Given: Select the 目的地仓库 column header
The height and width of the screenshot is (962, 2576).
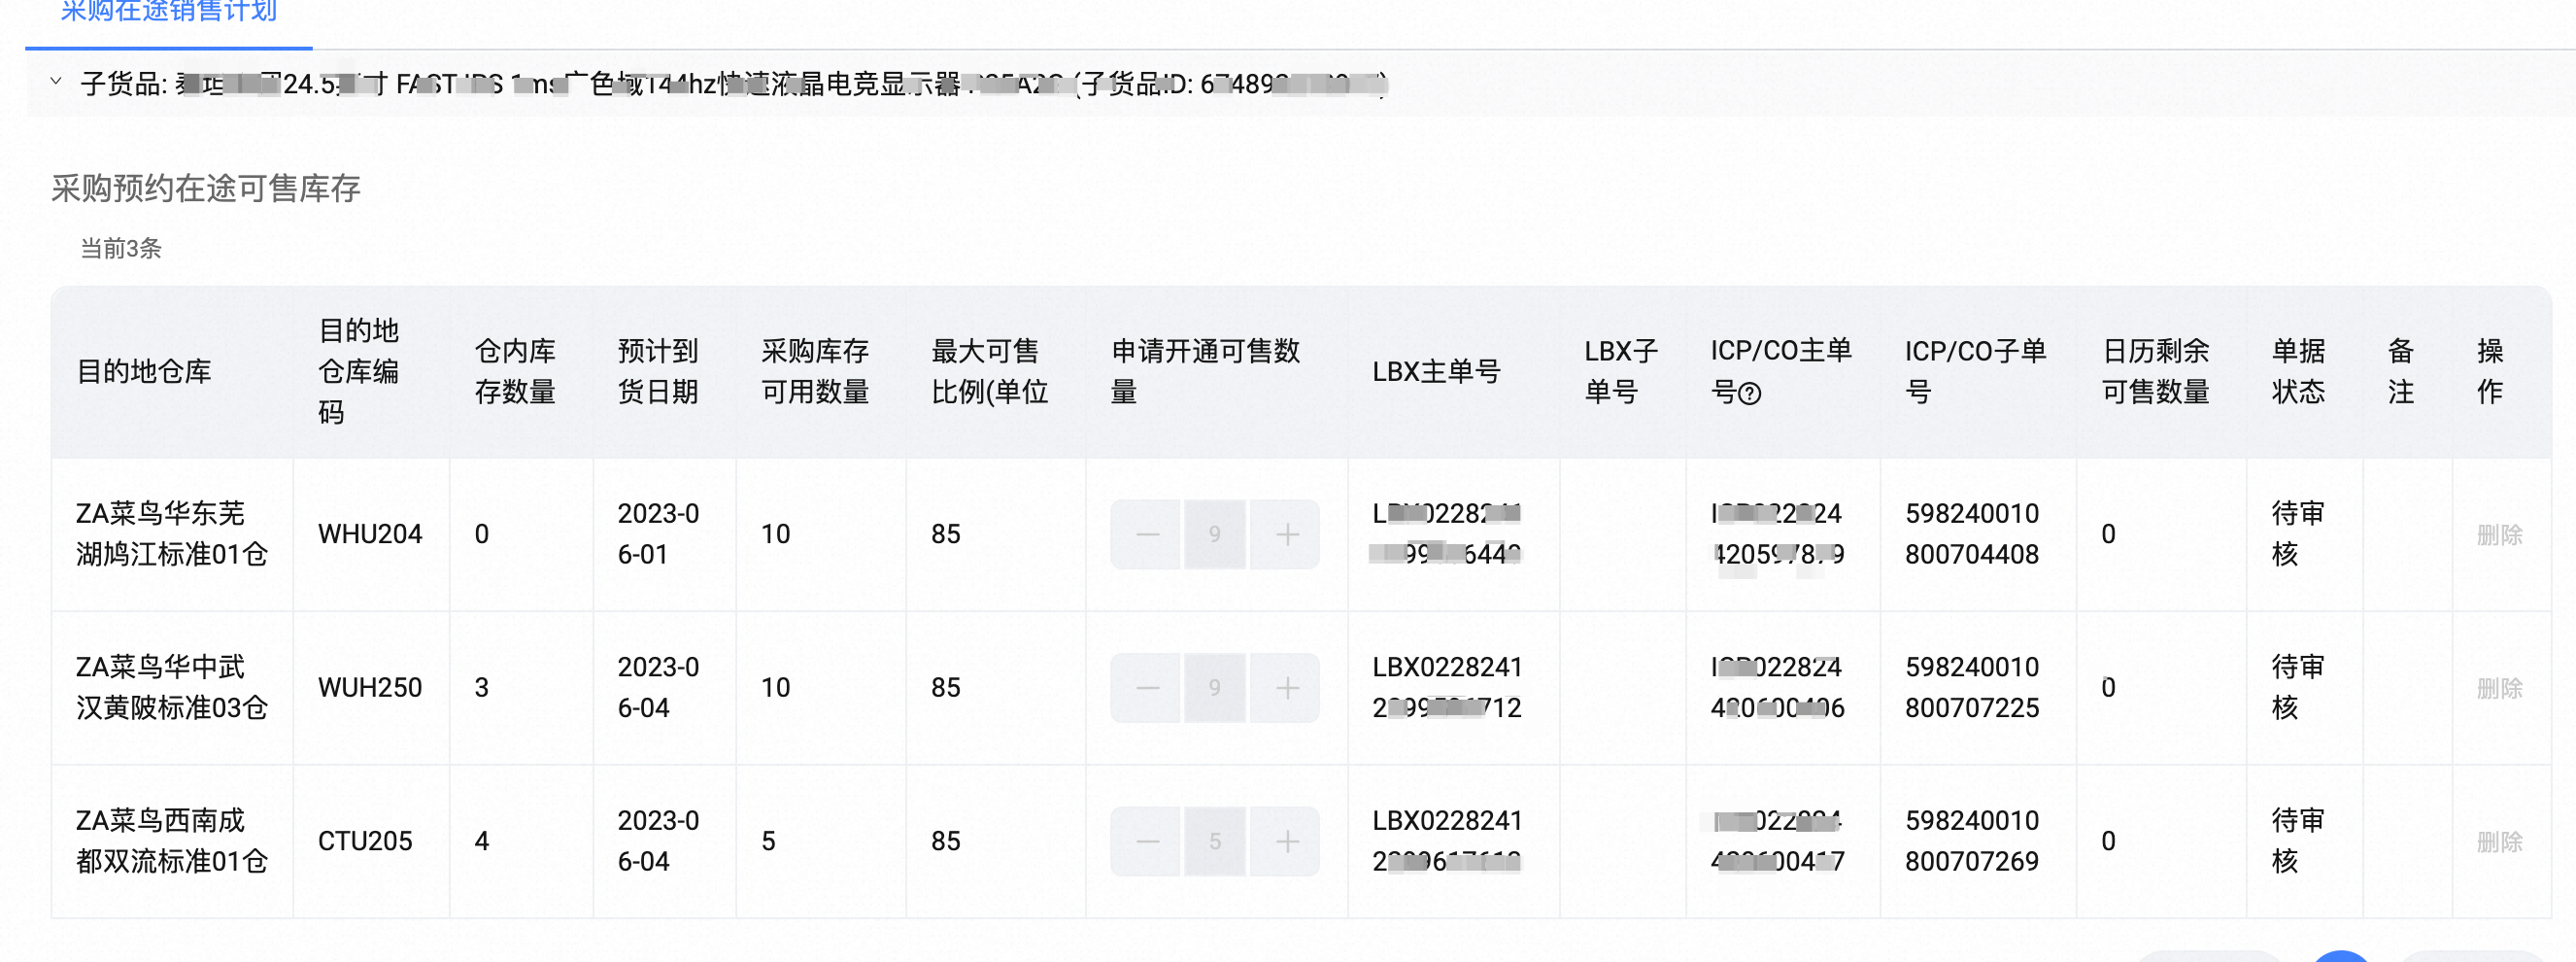Looking at the screenshot, I should [144, 372].
